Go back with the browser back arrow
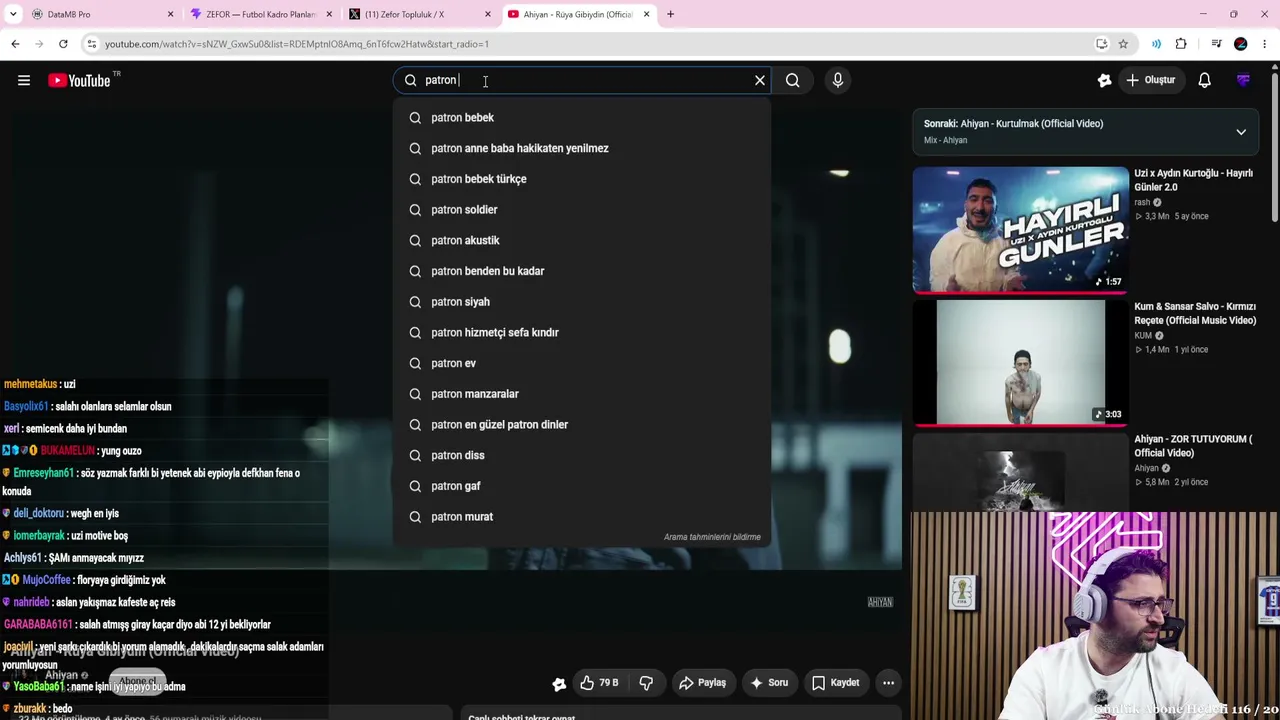 click(x=15, y=44)
